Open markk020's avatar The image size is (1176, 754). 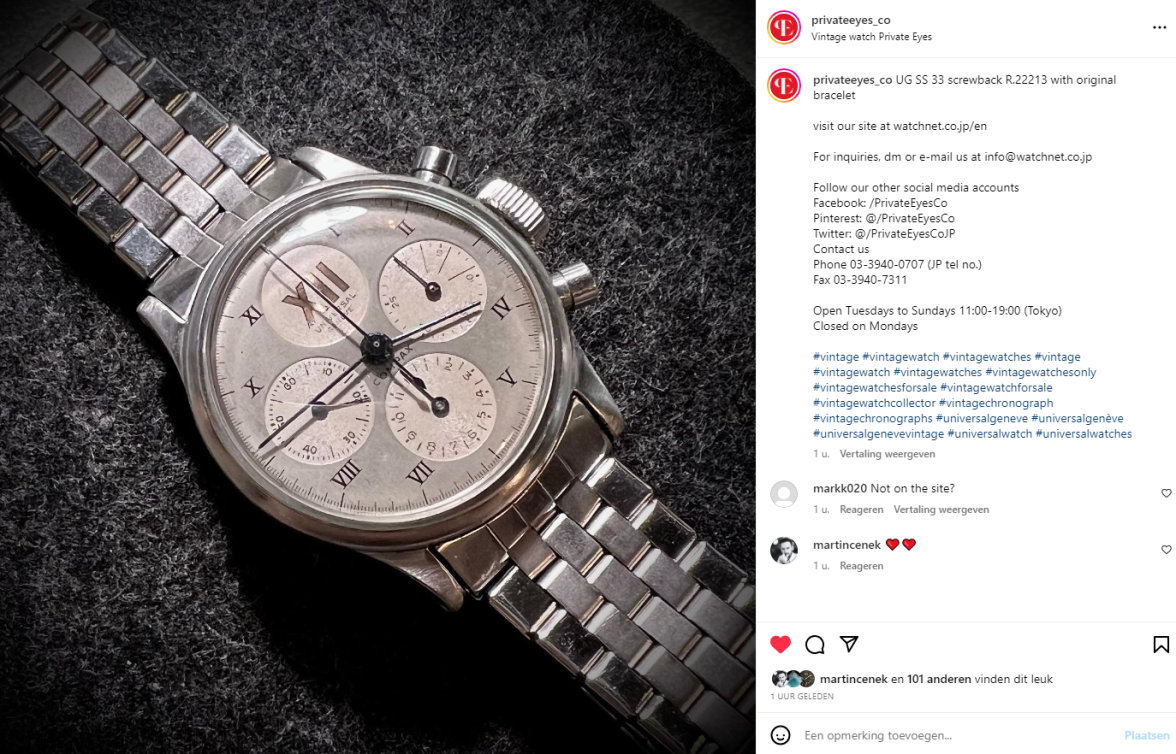point(784,494)
